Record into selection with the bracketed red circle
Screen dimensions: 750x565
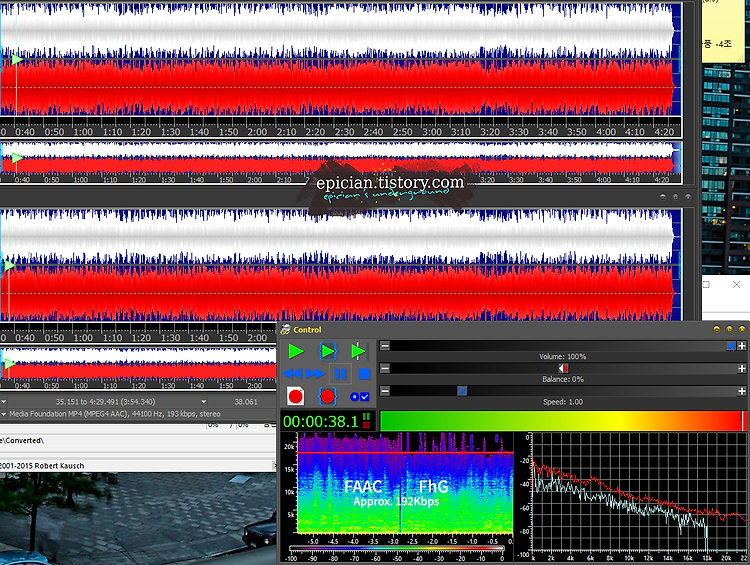pyautogui.click(x=328, y=396)
